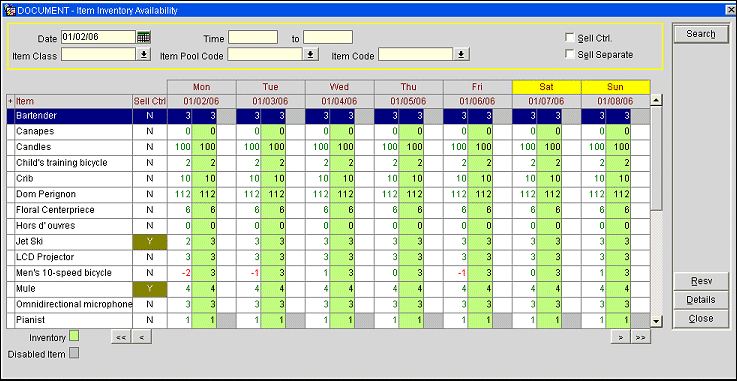Viewport: 737px width, 381px height.
Task: Advance one day with > button
Action: coord(620,337)
